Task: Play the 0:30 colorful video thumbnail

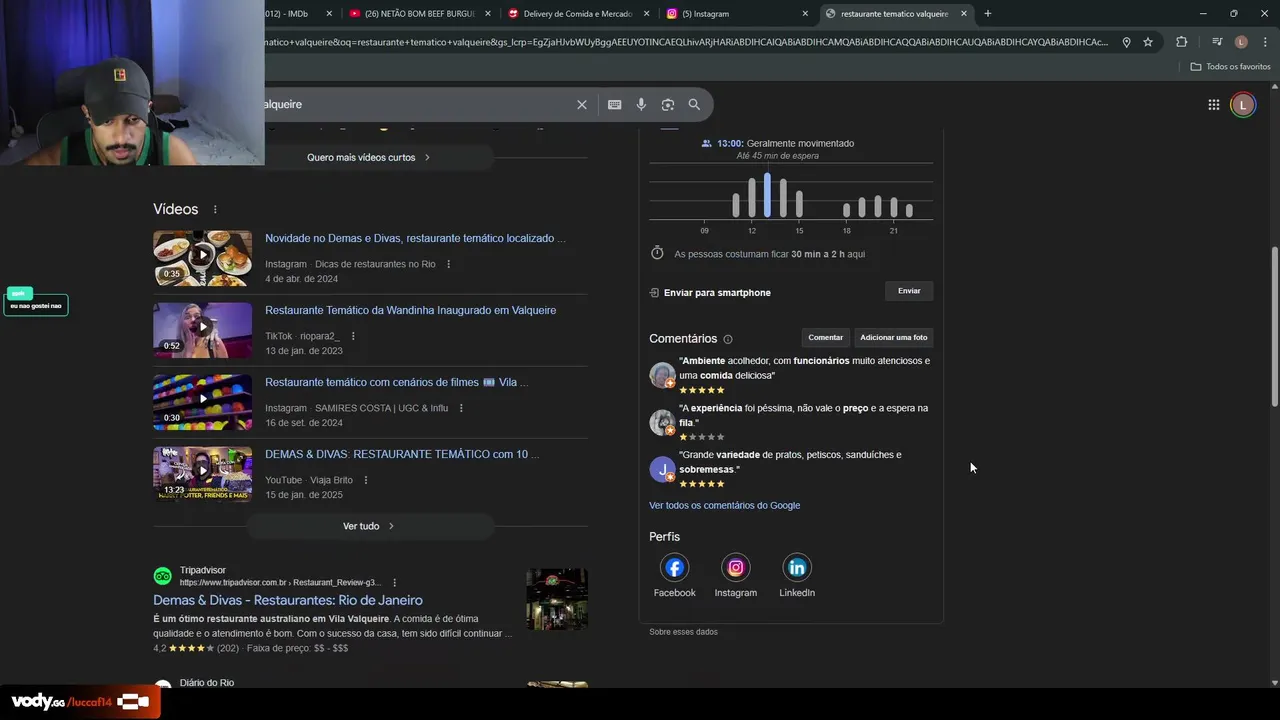Action: 202,402
